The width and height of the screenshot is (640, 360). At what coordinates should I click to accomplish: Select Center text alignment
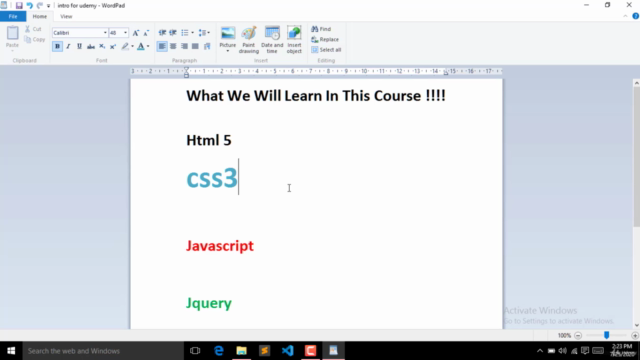point(173,47)
